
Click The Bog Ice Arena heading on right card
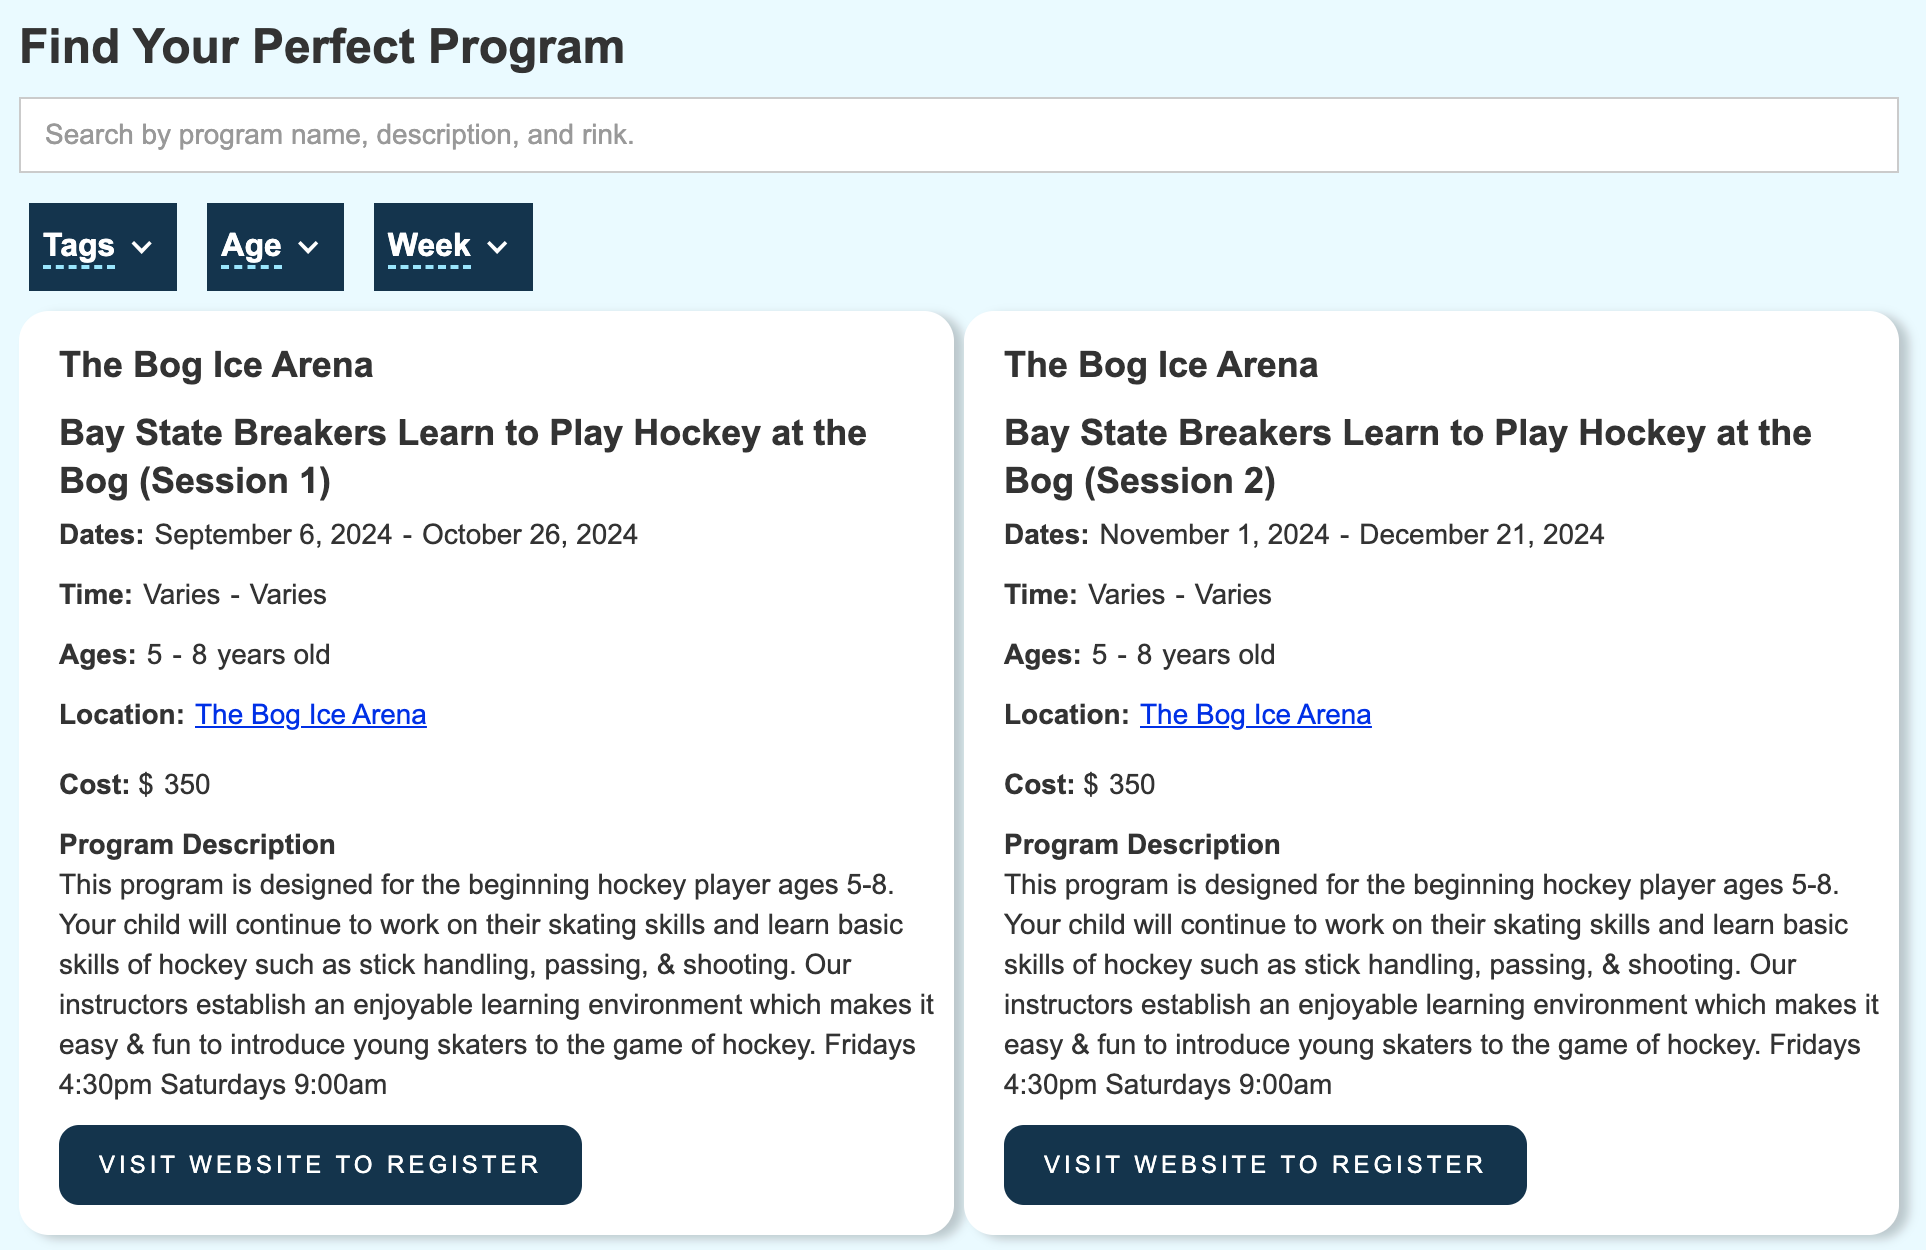(1161, 365)
